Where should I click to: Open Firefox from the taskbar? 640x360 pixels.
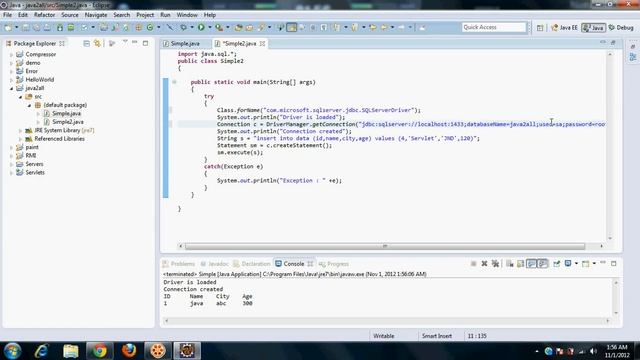(129, 351)
